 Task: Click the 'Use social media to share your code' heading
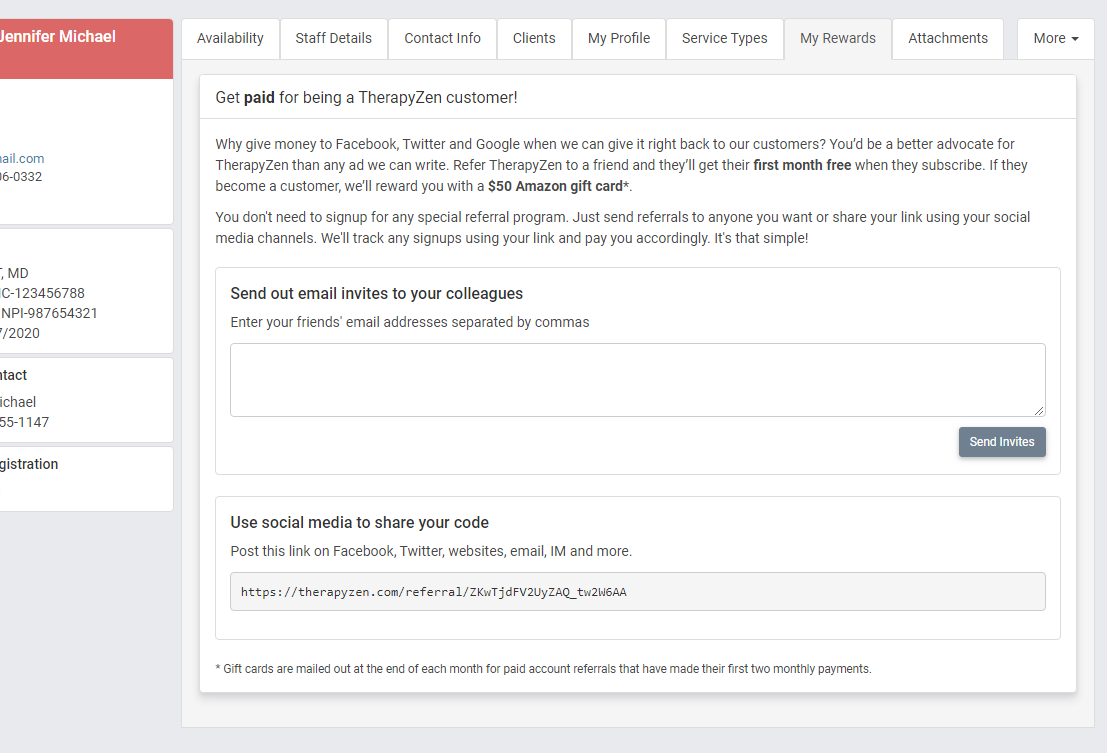[x=359, y=522]
